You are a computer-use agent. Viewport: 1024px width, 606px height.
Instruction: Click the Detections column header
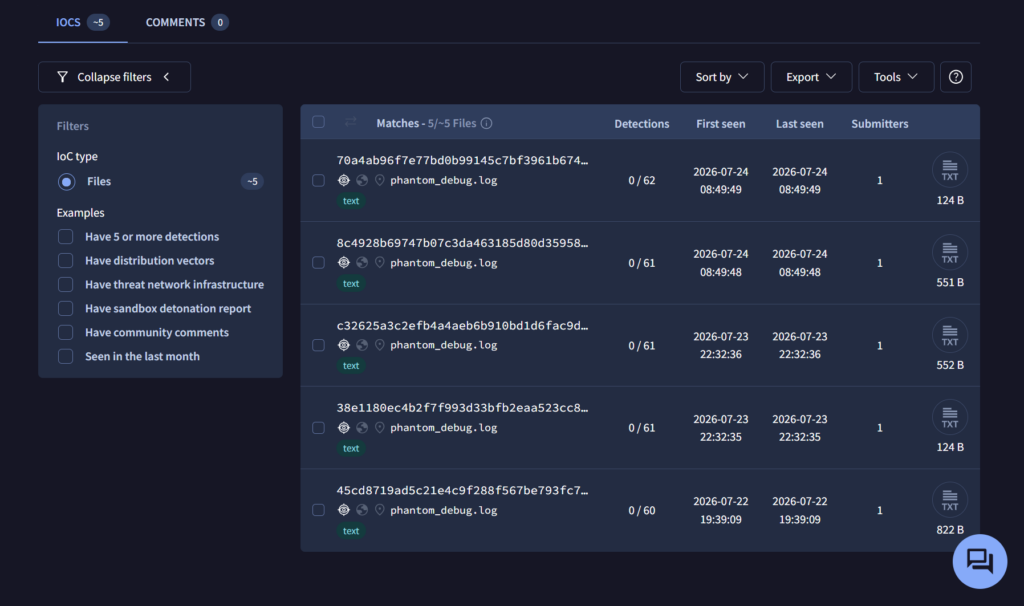[642, 123]
